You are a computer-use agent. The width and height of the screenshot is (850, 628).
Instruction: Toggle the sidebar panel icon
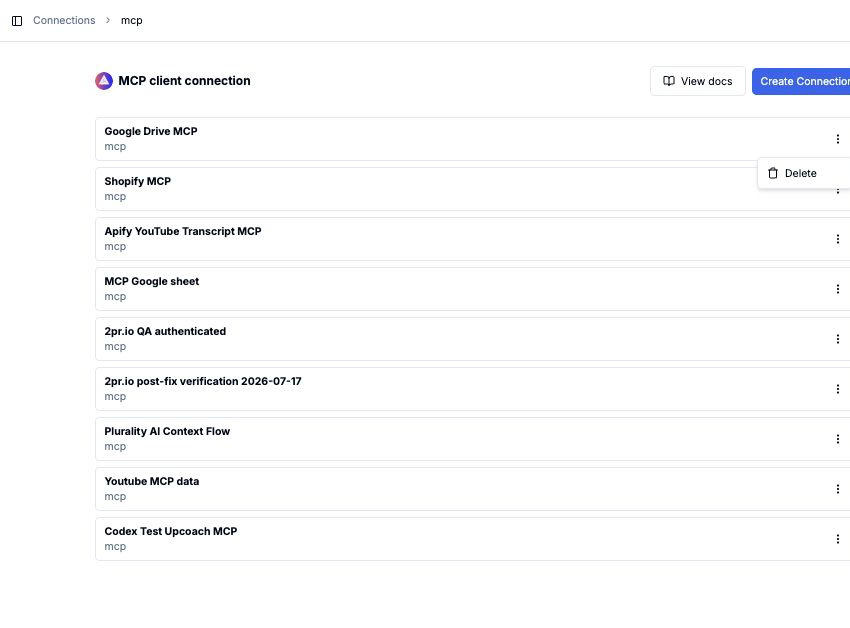pos(17,21)
